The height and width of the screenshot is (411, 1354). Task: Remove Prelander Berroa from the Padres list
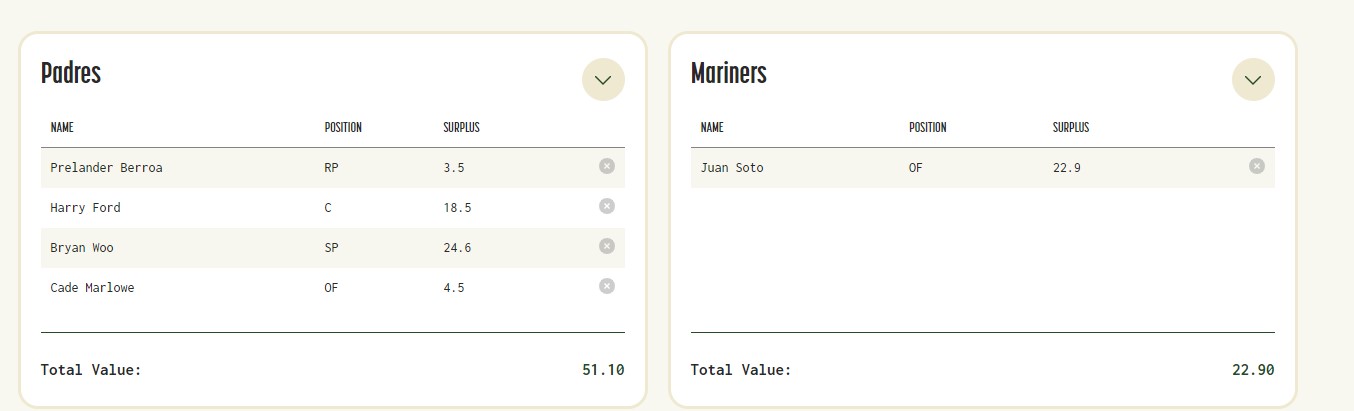click(x=606, y=166)
